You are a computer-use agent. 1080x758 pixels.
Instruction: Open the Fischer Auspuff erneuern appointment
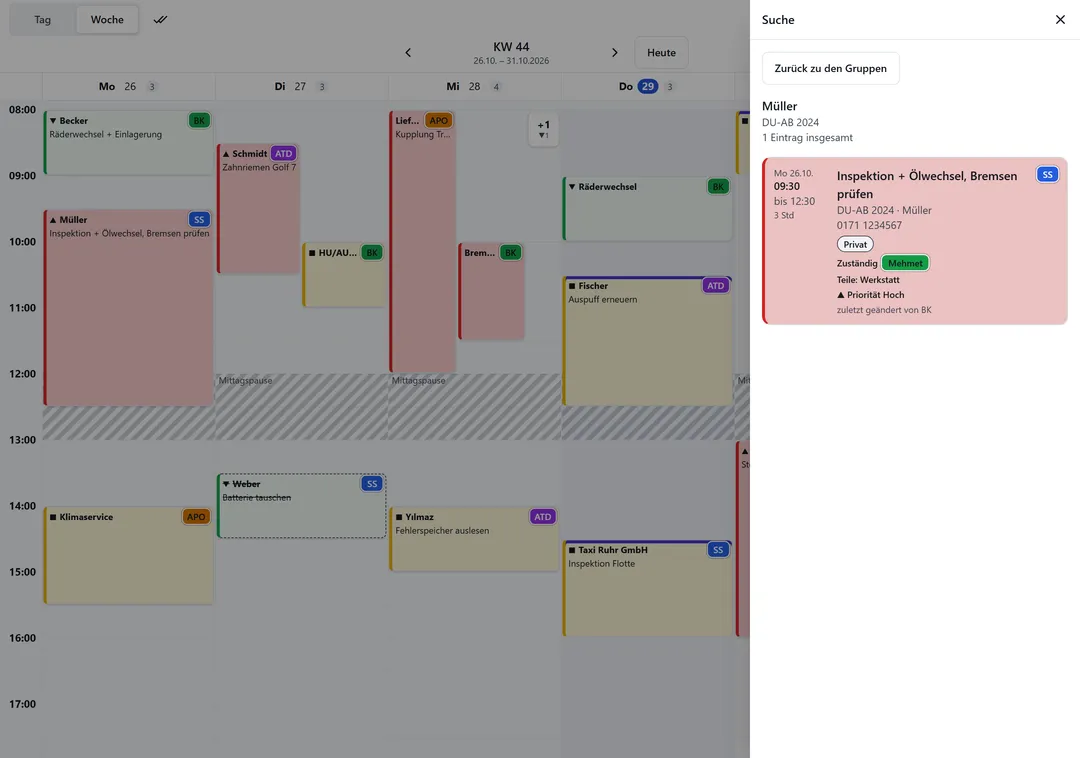[647, 341]
